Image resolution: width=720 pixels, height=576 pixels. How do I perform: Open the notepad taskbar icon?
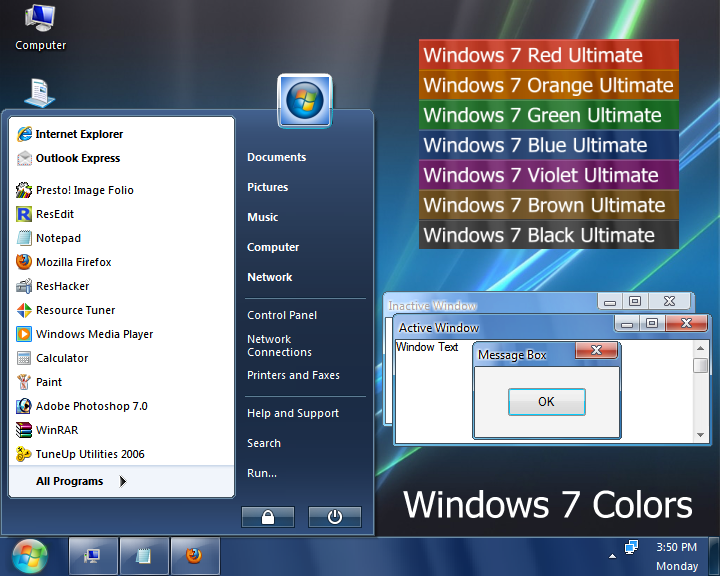(144, 556)
